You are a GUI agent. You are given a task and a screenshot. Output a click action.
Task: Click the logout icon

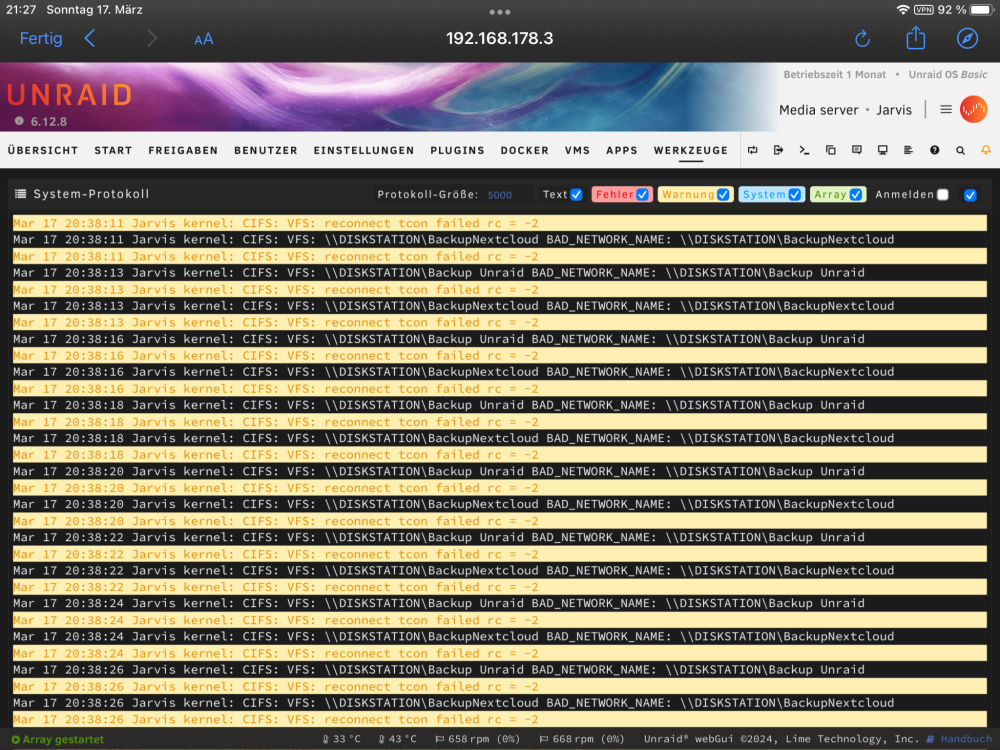[x=778, y=150]
